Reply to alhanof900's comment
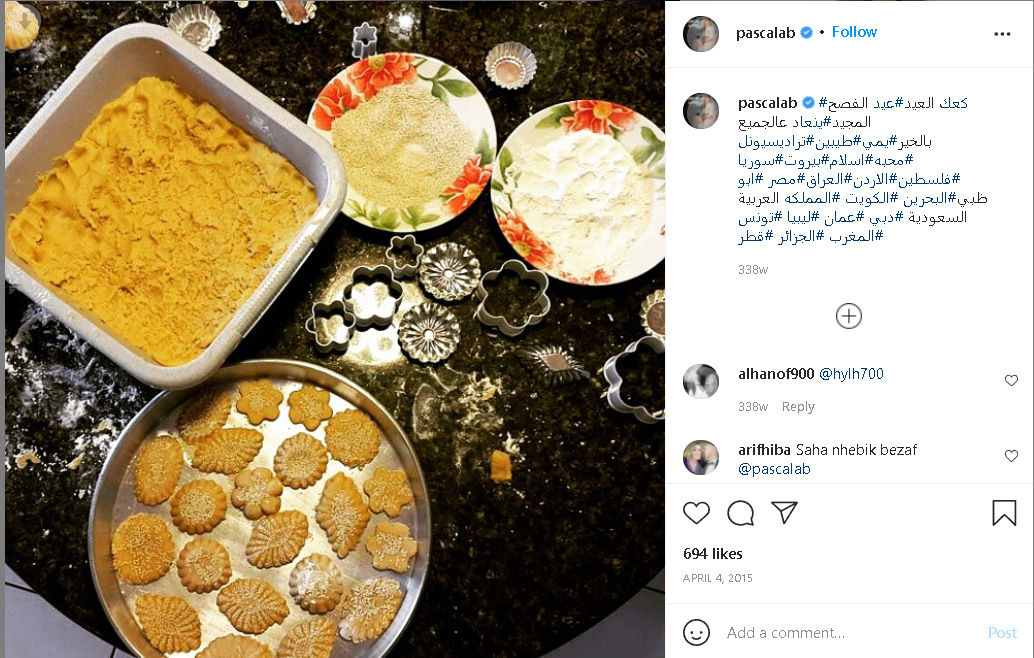Viewport: 1034px width, 658px height. pyautogui.click(x=798, y=407)
